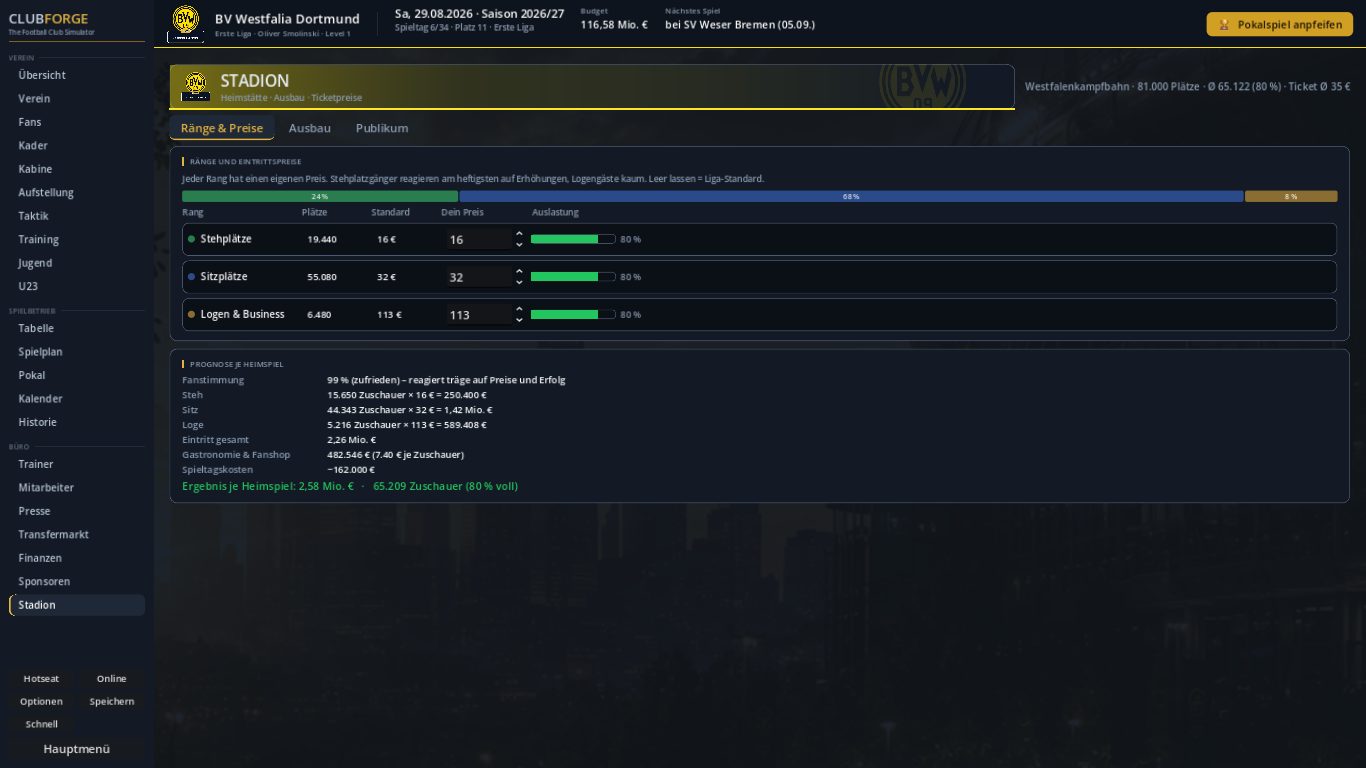The height and width of the screenshot is (768, 1366).
Task: Go to the Training page
Action: tap(77, 239)
